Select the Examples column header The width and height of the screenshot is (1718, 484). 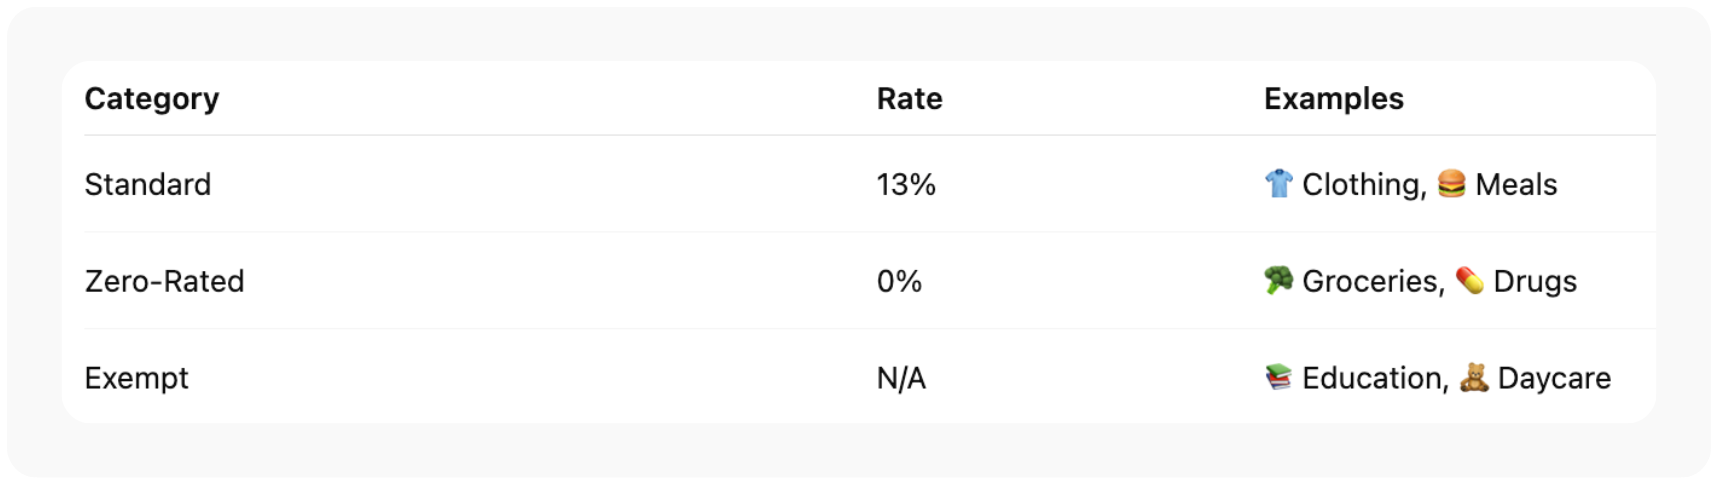tap(1333, 99)
